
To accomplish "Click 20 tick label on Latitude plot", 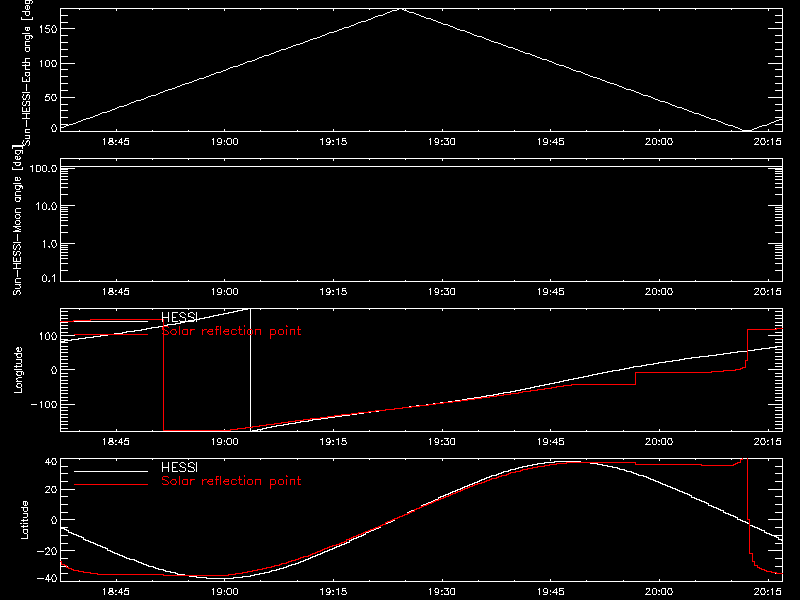I will pos(51,489).
